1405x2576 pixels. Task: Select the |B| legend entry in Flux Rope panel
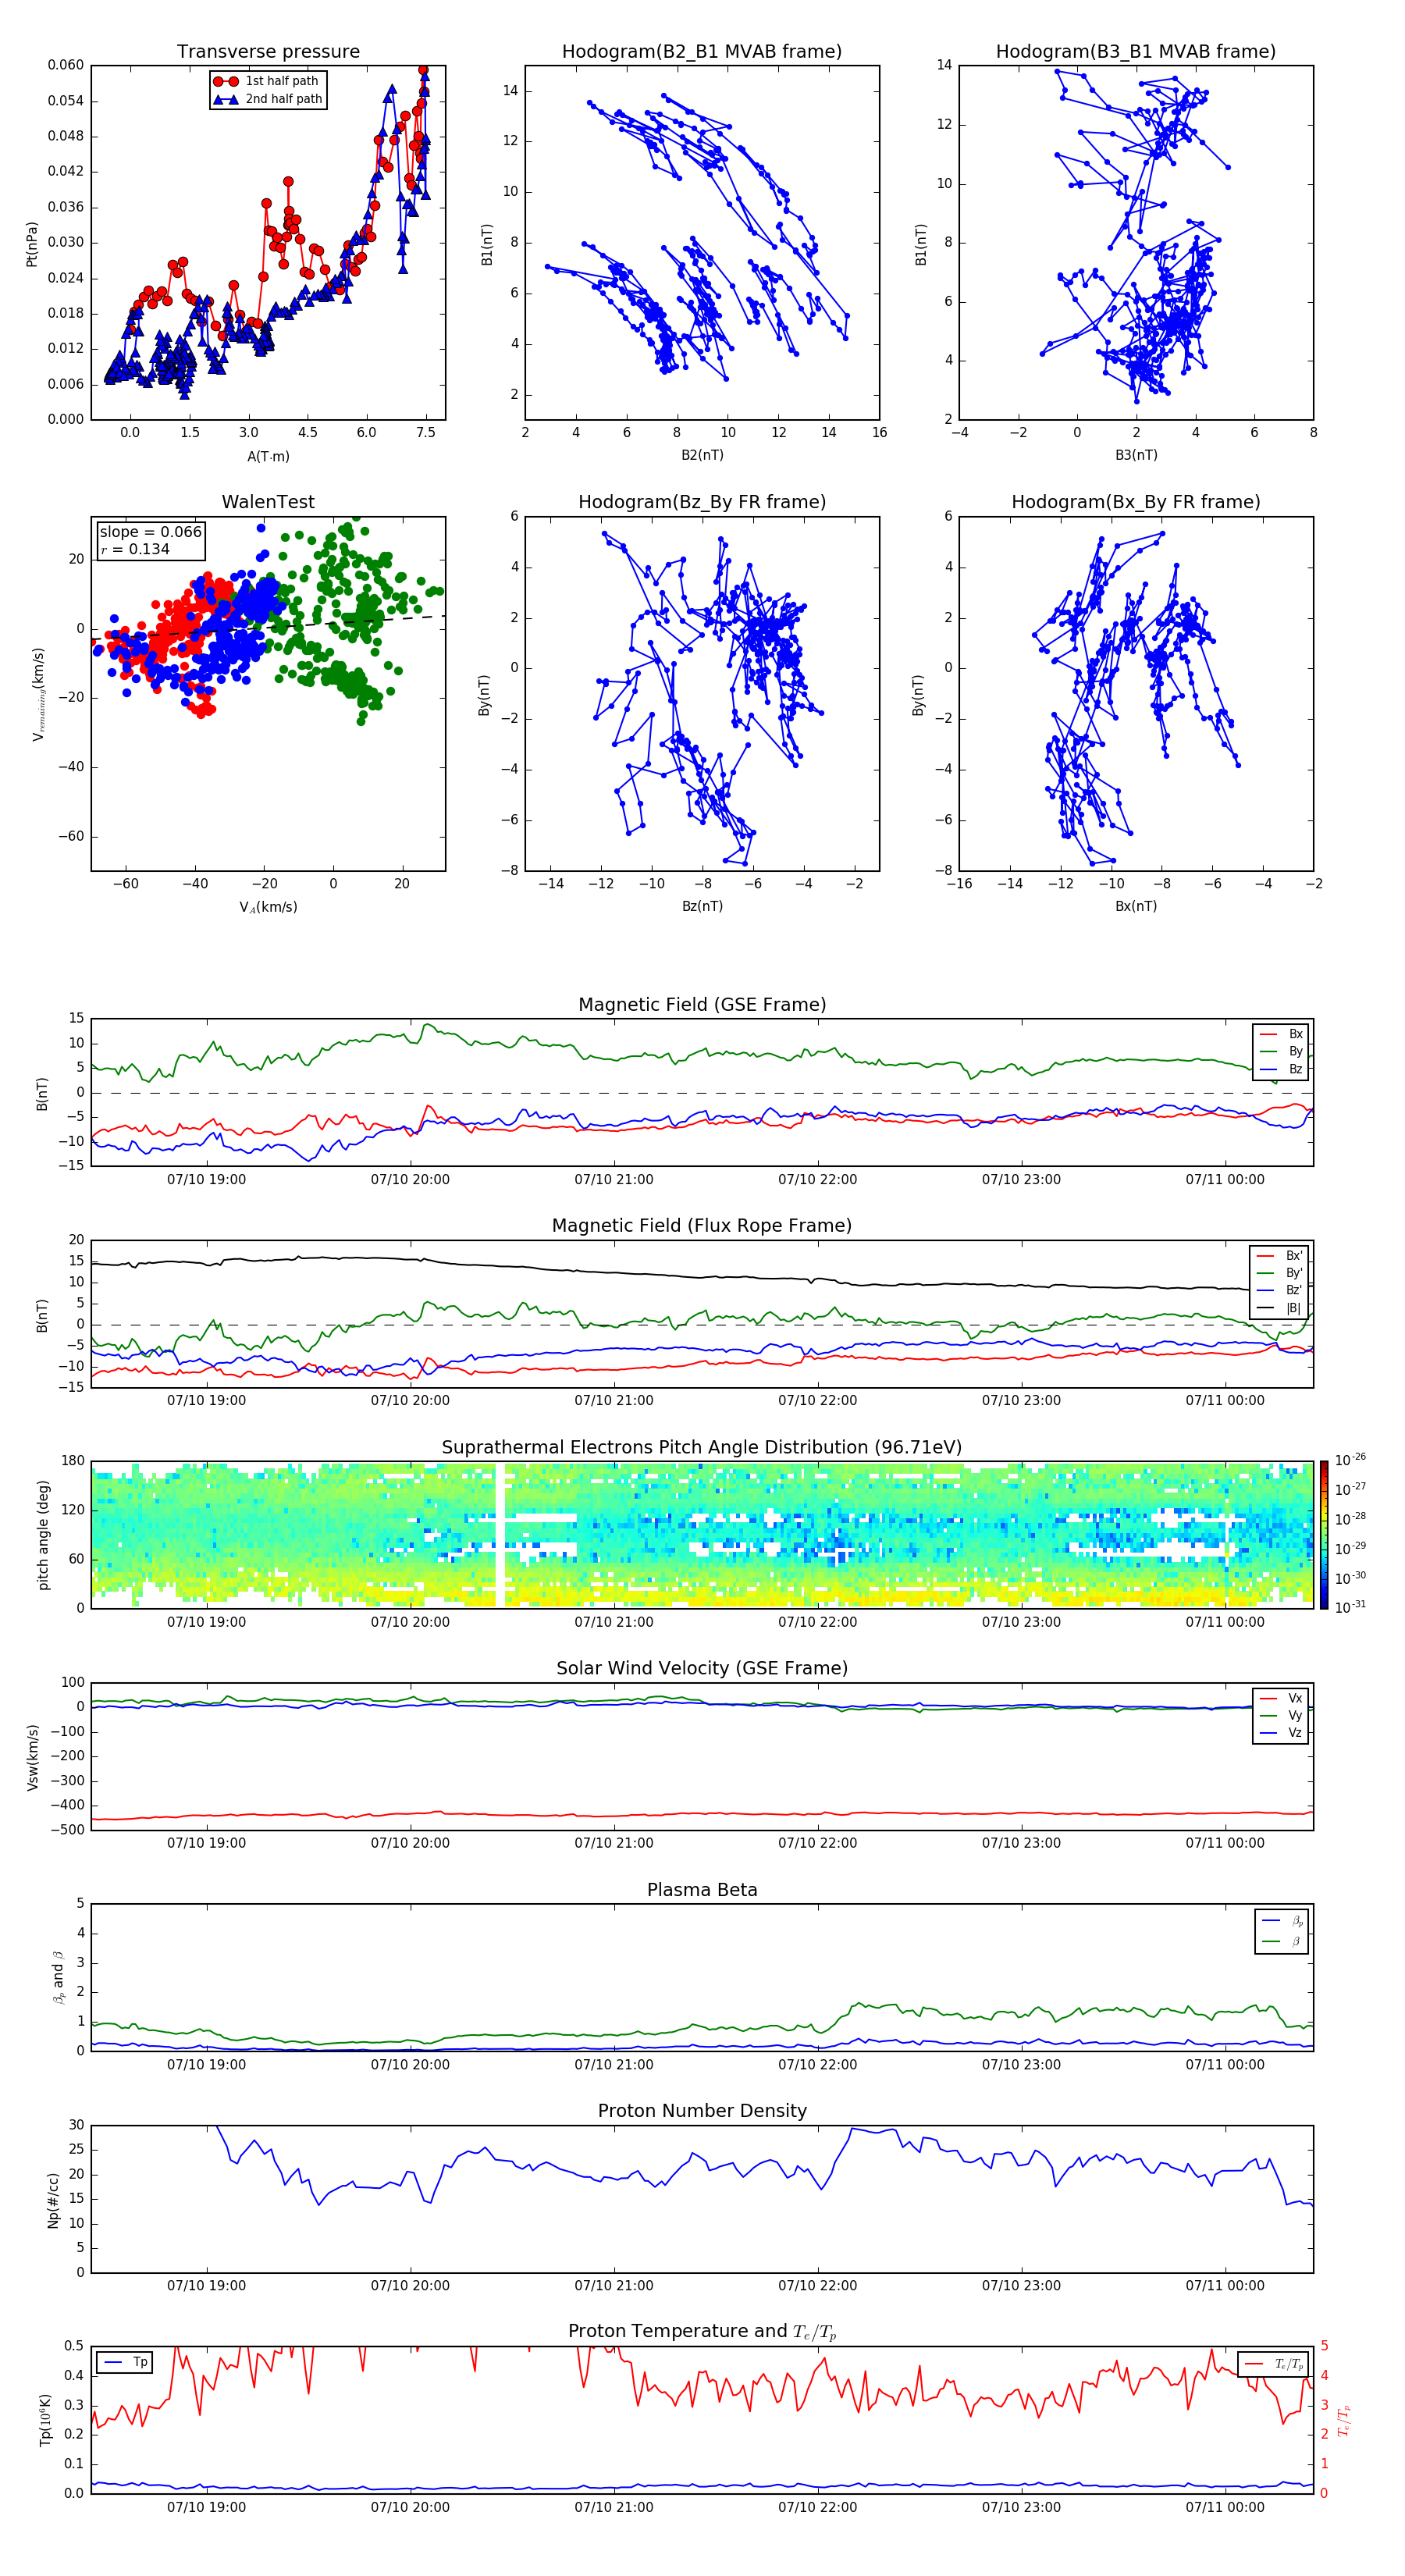coord(1280,1308)
